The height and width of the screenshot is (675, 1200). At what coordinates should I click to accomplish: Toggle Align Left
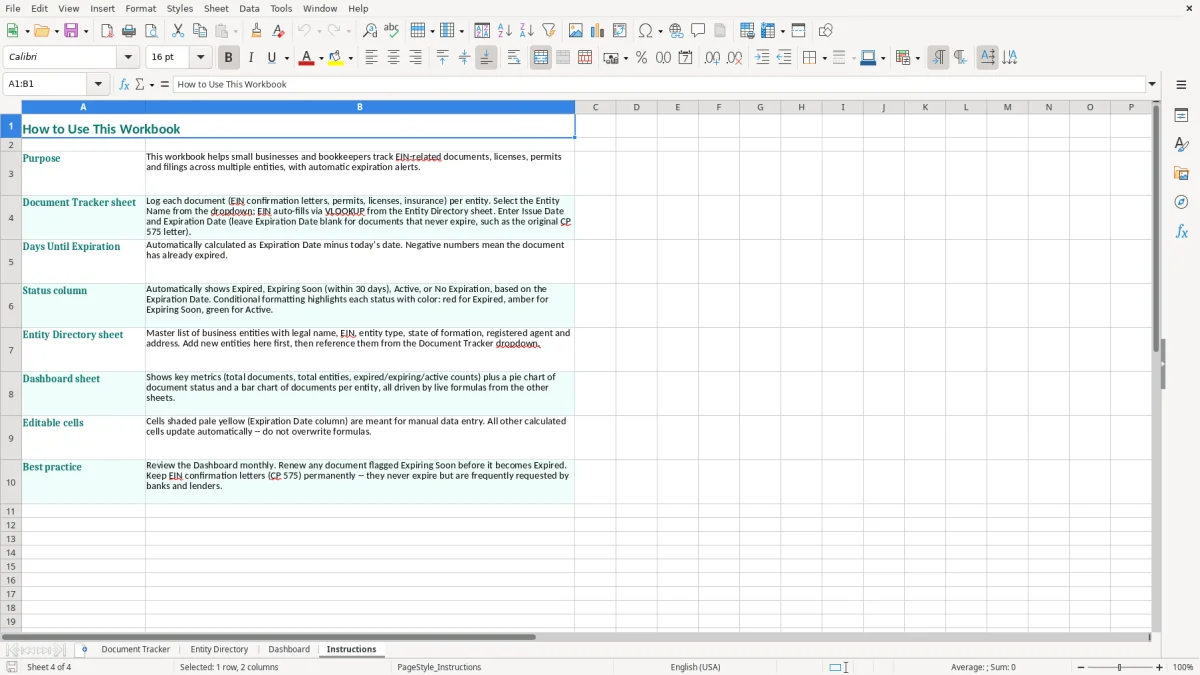point(371,58)
